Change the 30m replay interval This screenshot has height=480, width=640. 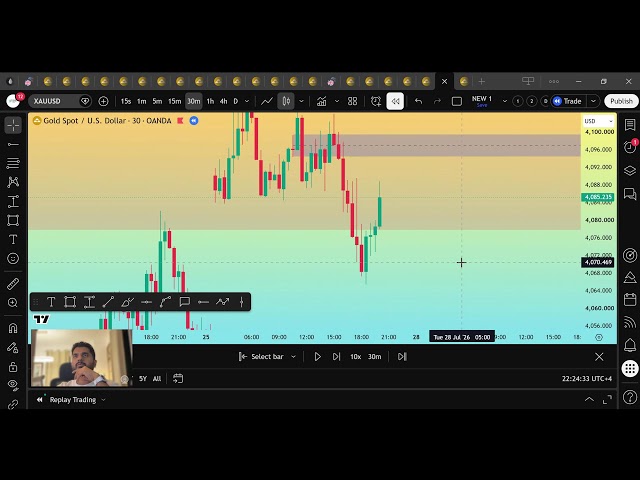[374, 357]
